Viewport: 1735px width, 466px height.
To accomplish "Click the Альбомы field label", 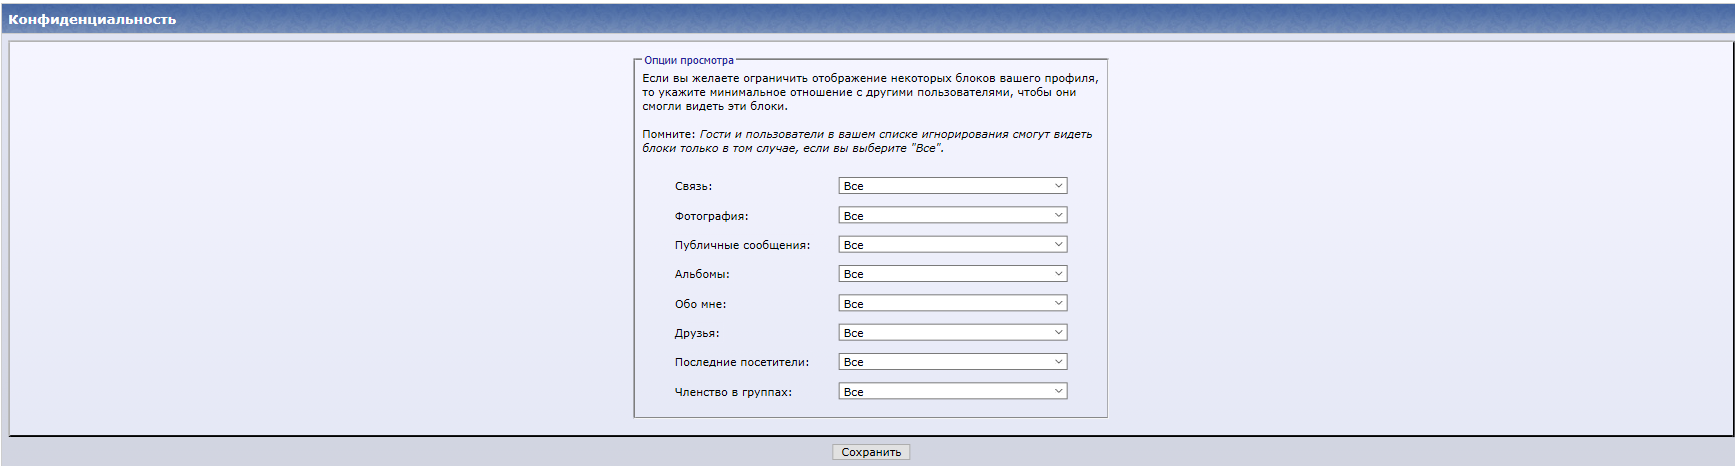I will pos(702,274).
